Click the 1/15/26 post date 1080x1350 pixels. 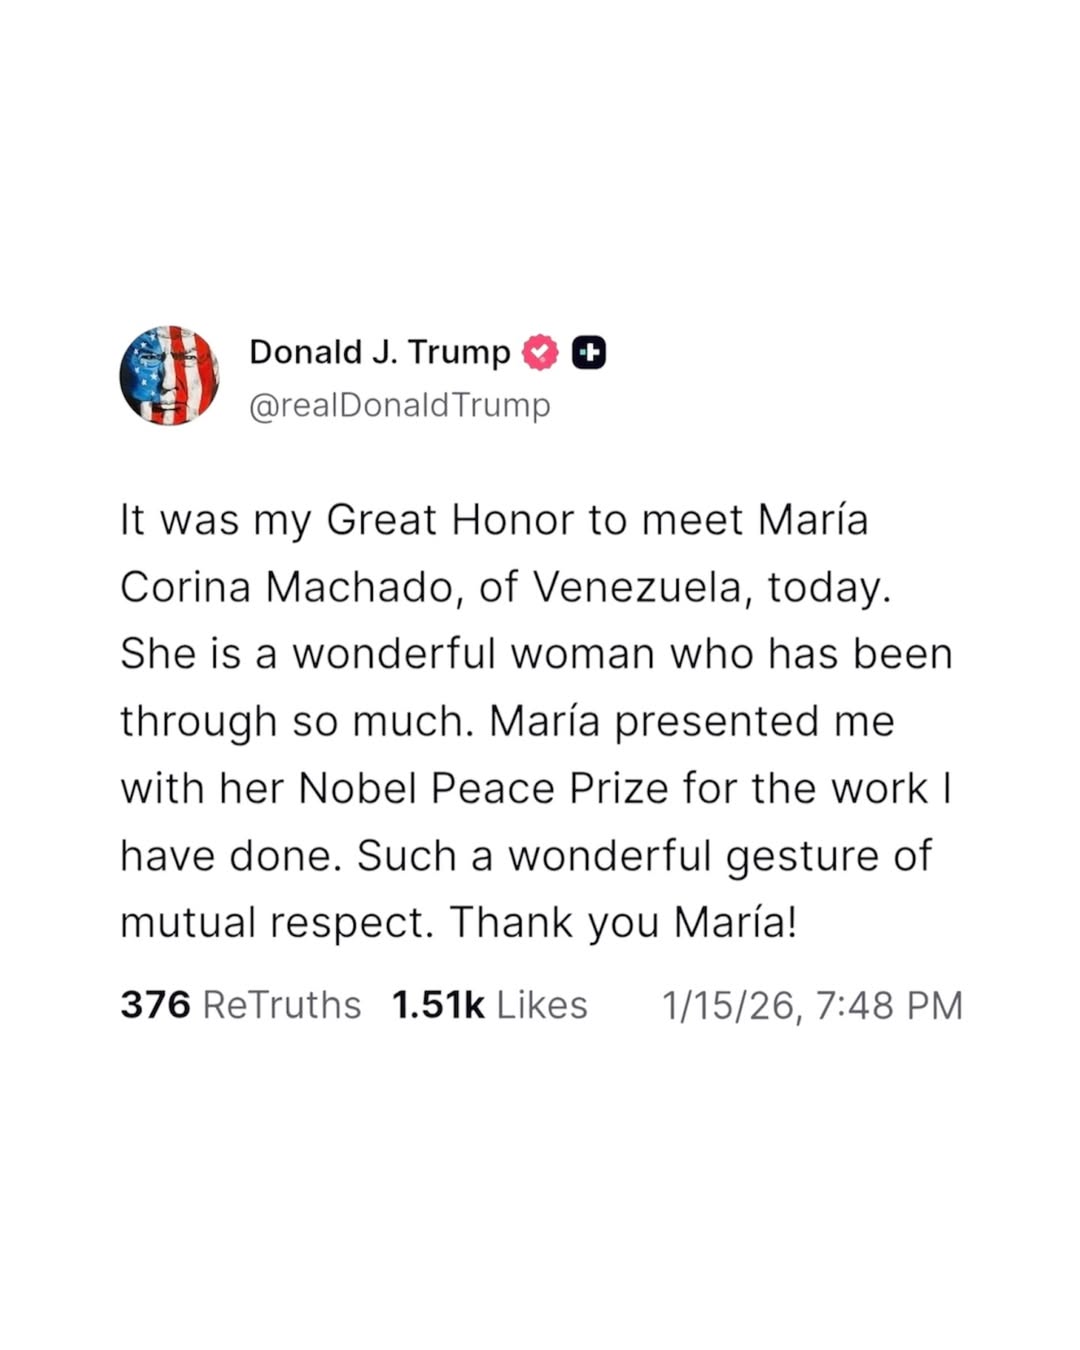tap(731, 1005)
